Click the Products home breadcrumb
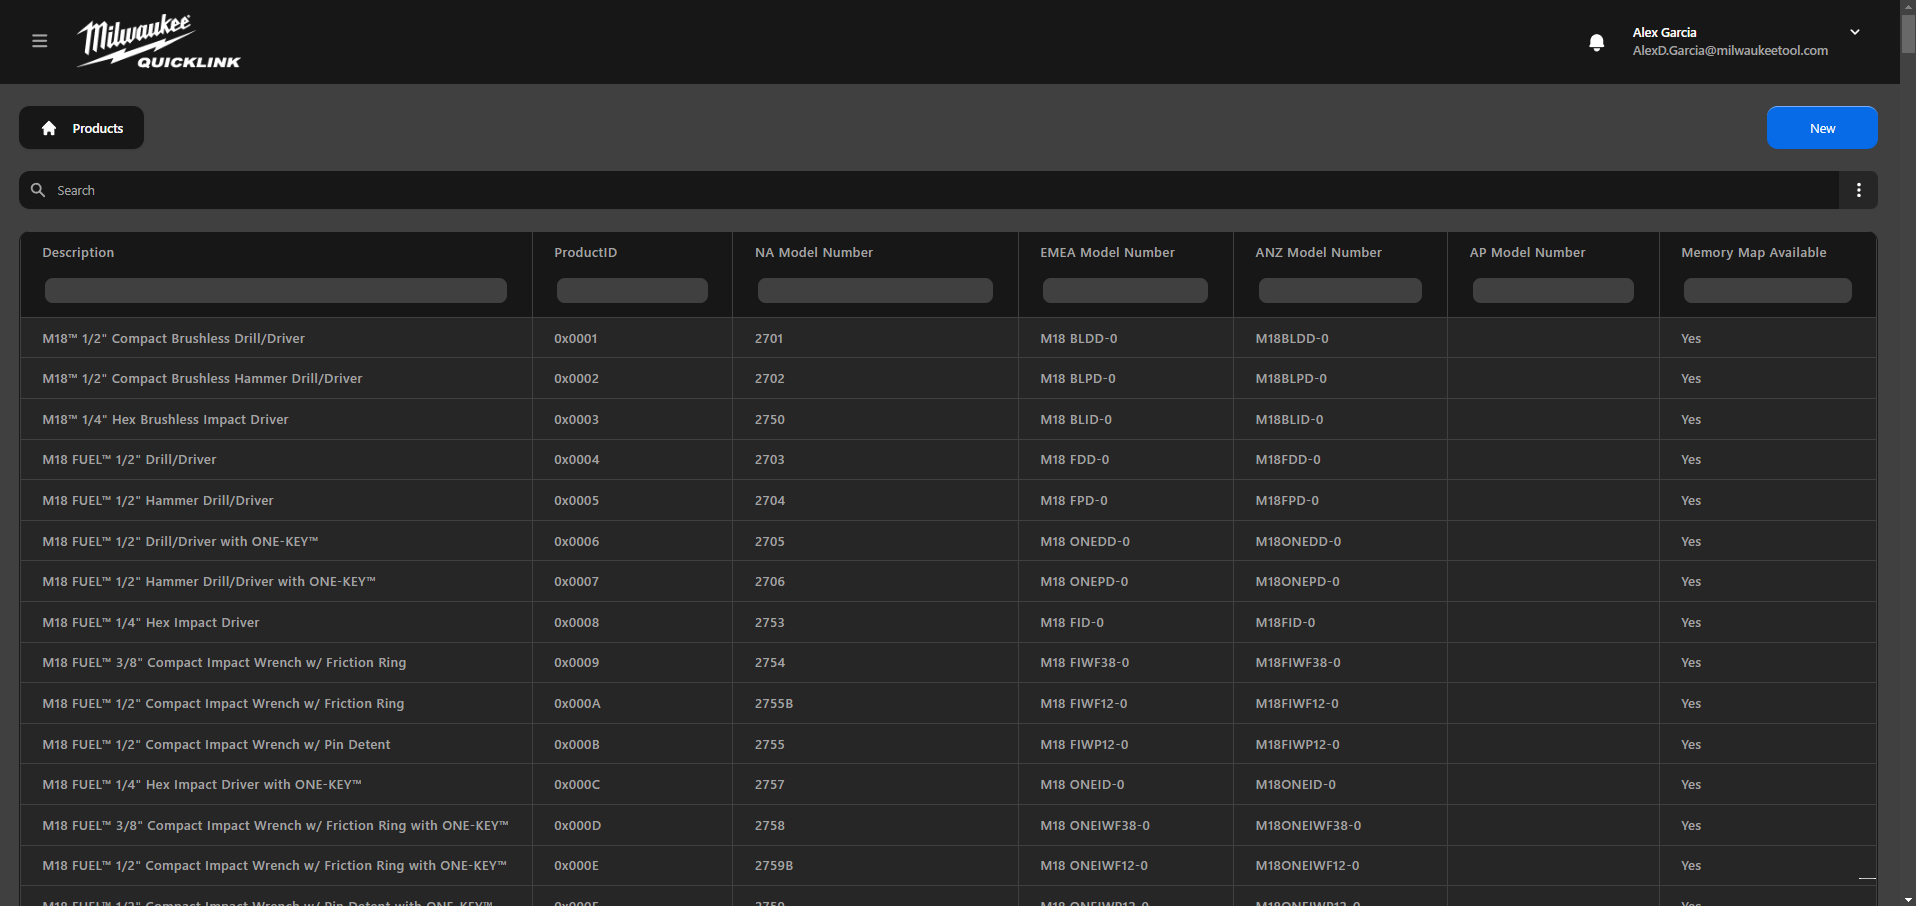This screenshot has width=1916, height=906. point(81,128)
